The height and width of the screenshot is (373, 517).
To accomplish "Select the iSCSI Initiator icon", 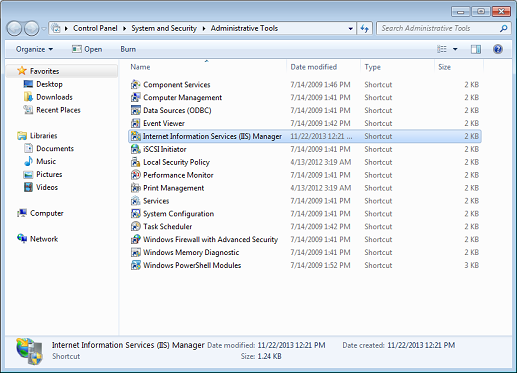I will 135,149.
